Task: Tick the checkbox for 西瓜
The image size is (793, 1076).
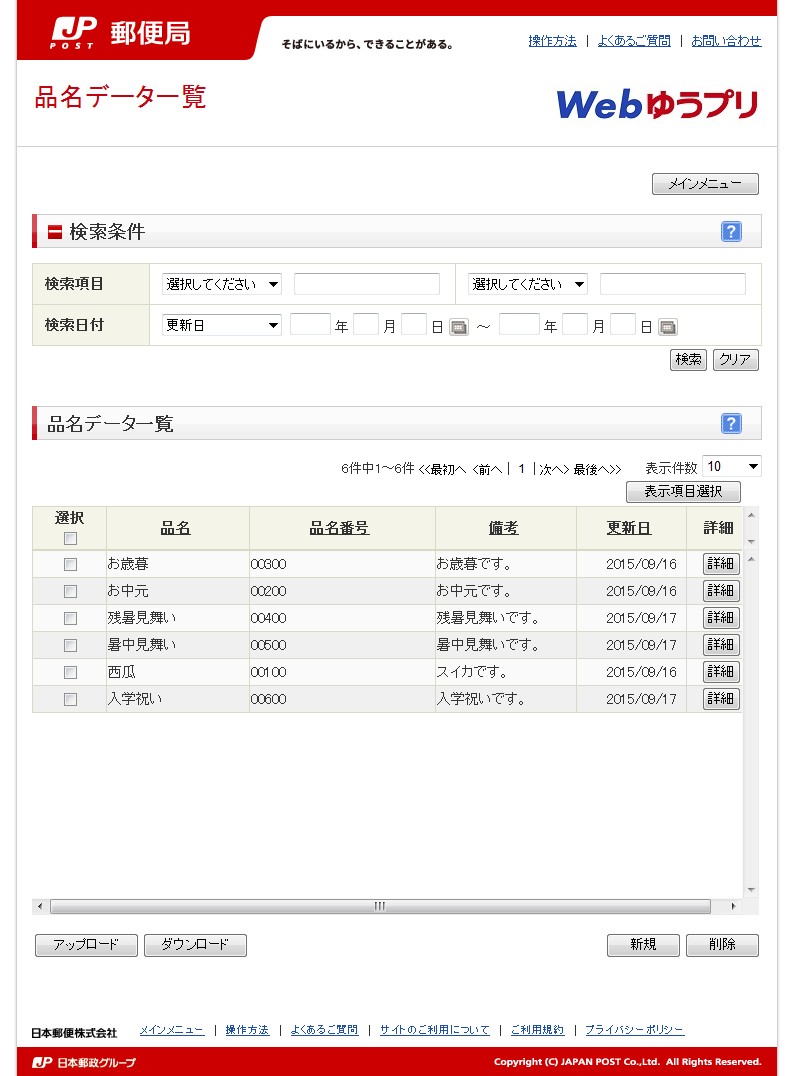Action: (70, 672)
